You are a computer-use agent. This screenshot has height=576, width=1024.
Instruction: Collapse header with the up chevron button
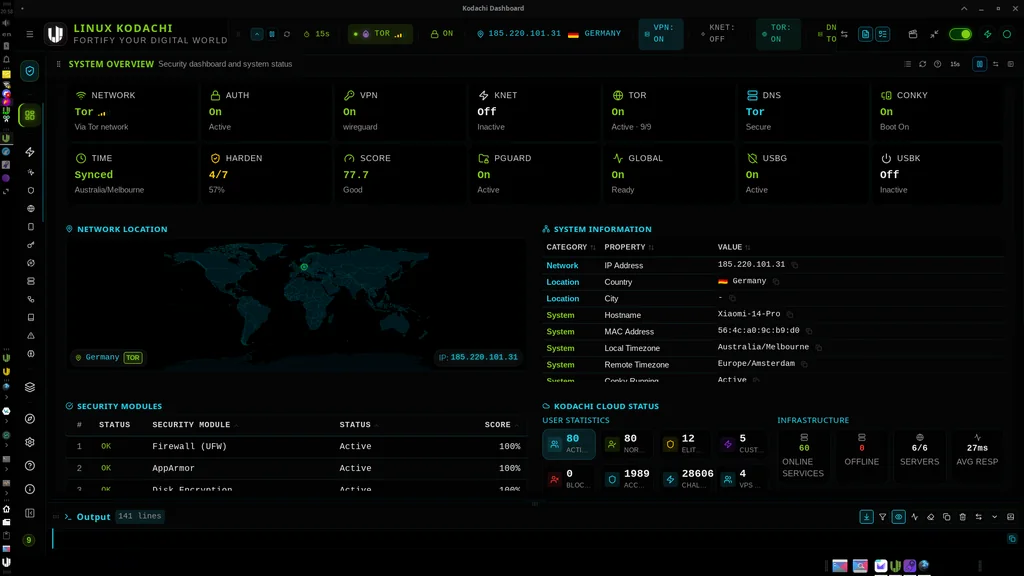257,34
